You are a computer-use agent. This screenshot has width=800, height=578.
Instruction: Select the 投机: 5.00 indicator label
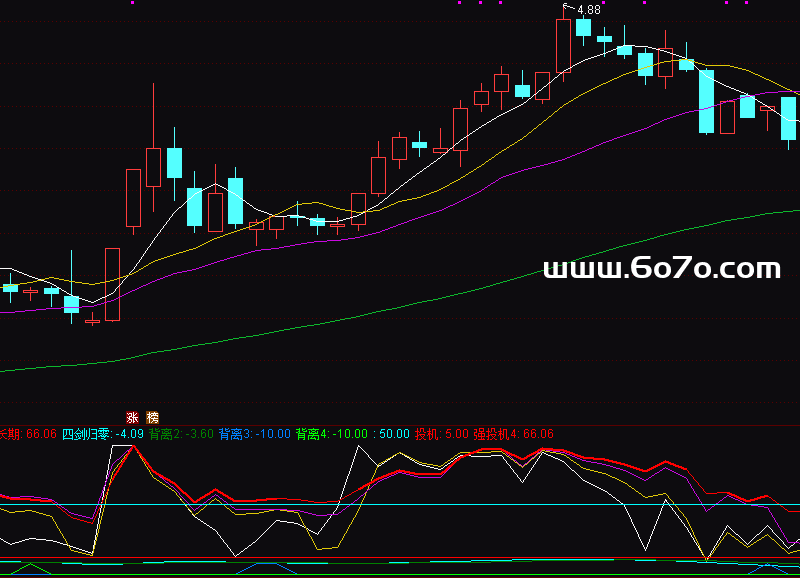coord(441,434)
